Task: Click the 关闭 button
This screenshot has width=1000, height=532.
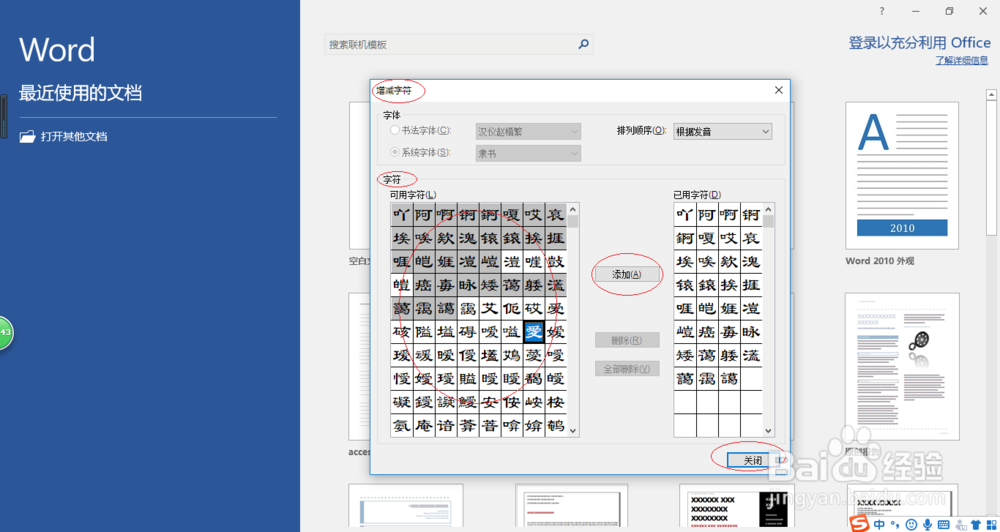Action: pyautogui.click(x=753, y=460)
